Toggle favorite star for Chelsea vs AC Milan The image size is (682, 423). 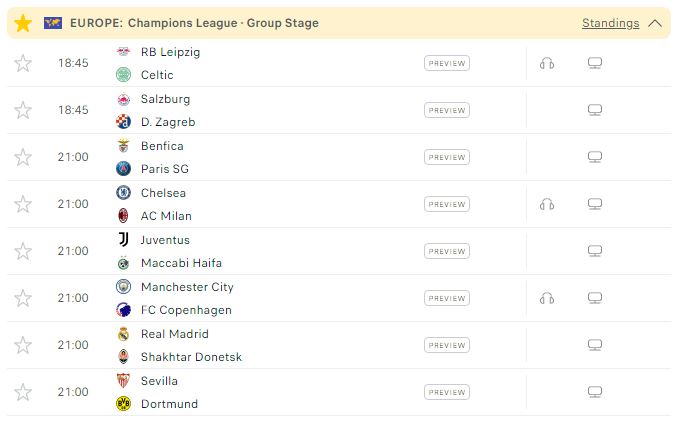pyautogui.click(x=23, y=204)
